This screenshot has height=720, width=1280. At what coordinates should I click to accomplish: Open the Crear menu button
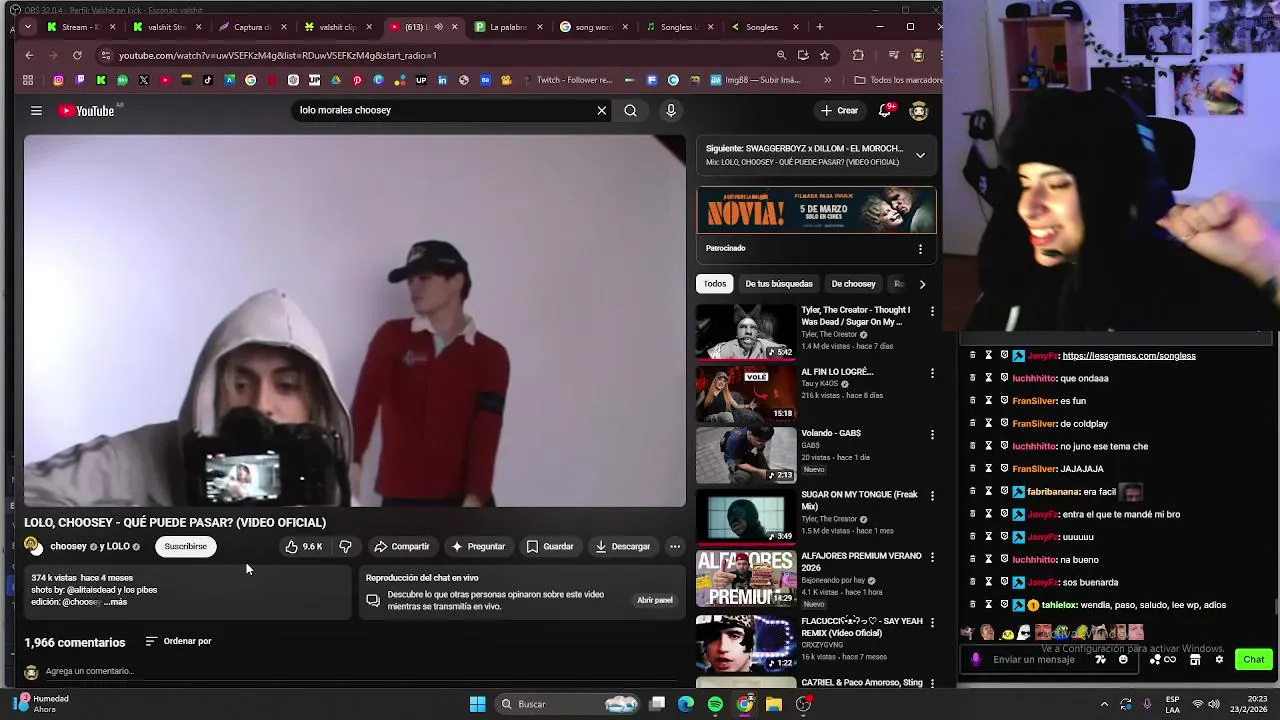(x=839, y=110)
